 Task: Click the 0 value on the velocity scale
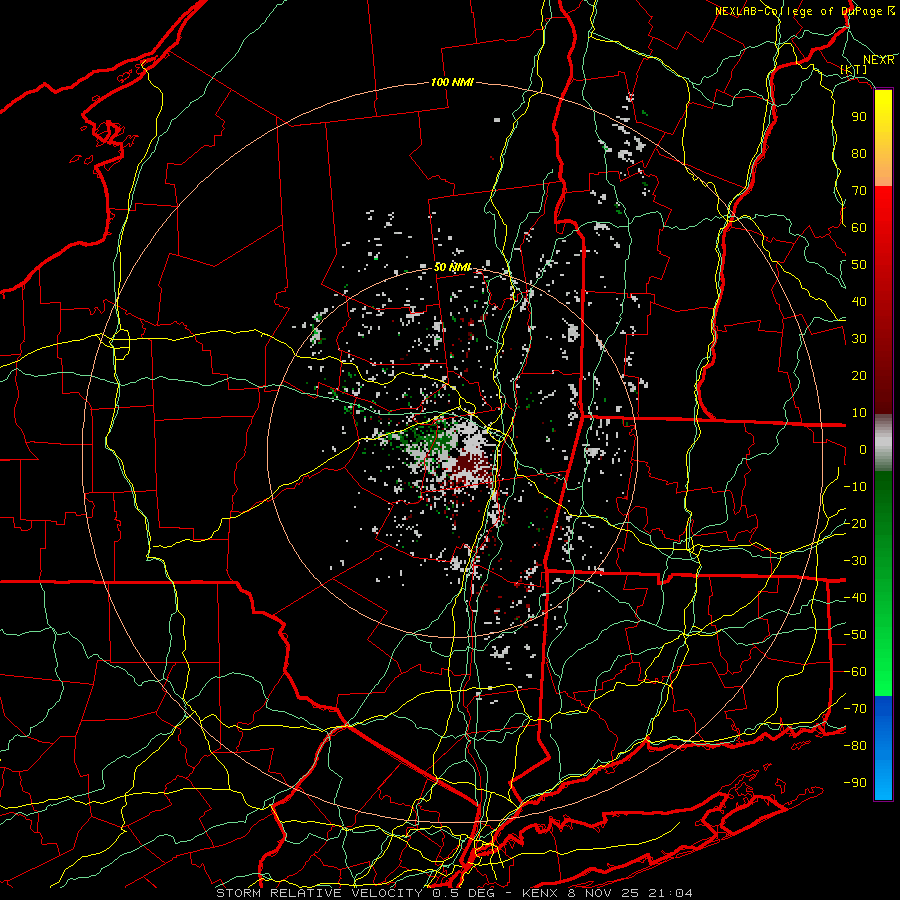[x=863, y=449]
